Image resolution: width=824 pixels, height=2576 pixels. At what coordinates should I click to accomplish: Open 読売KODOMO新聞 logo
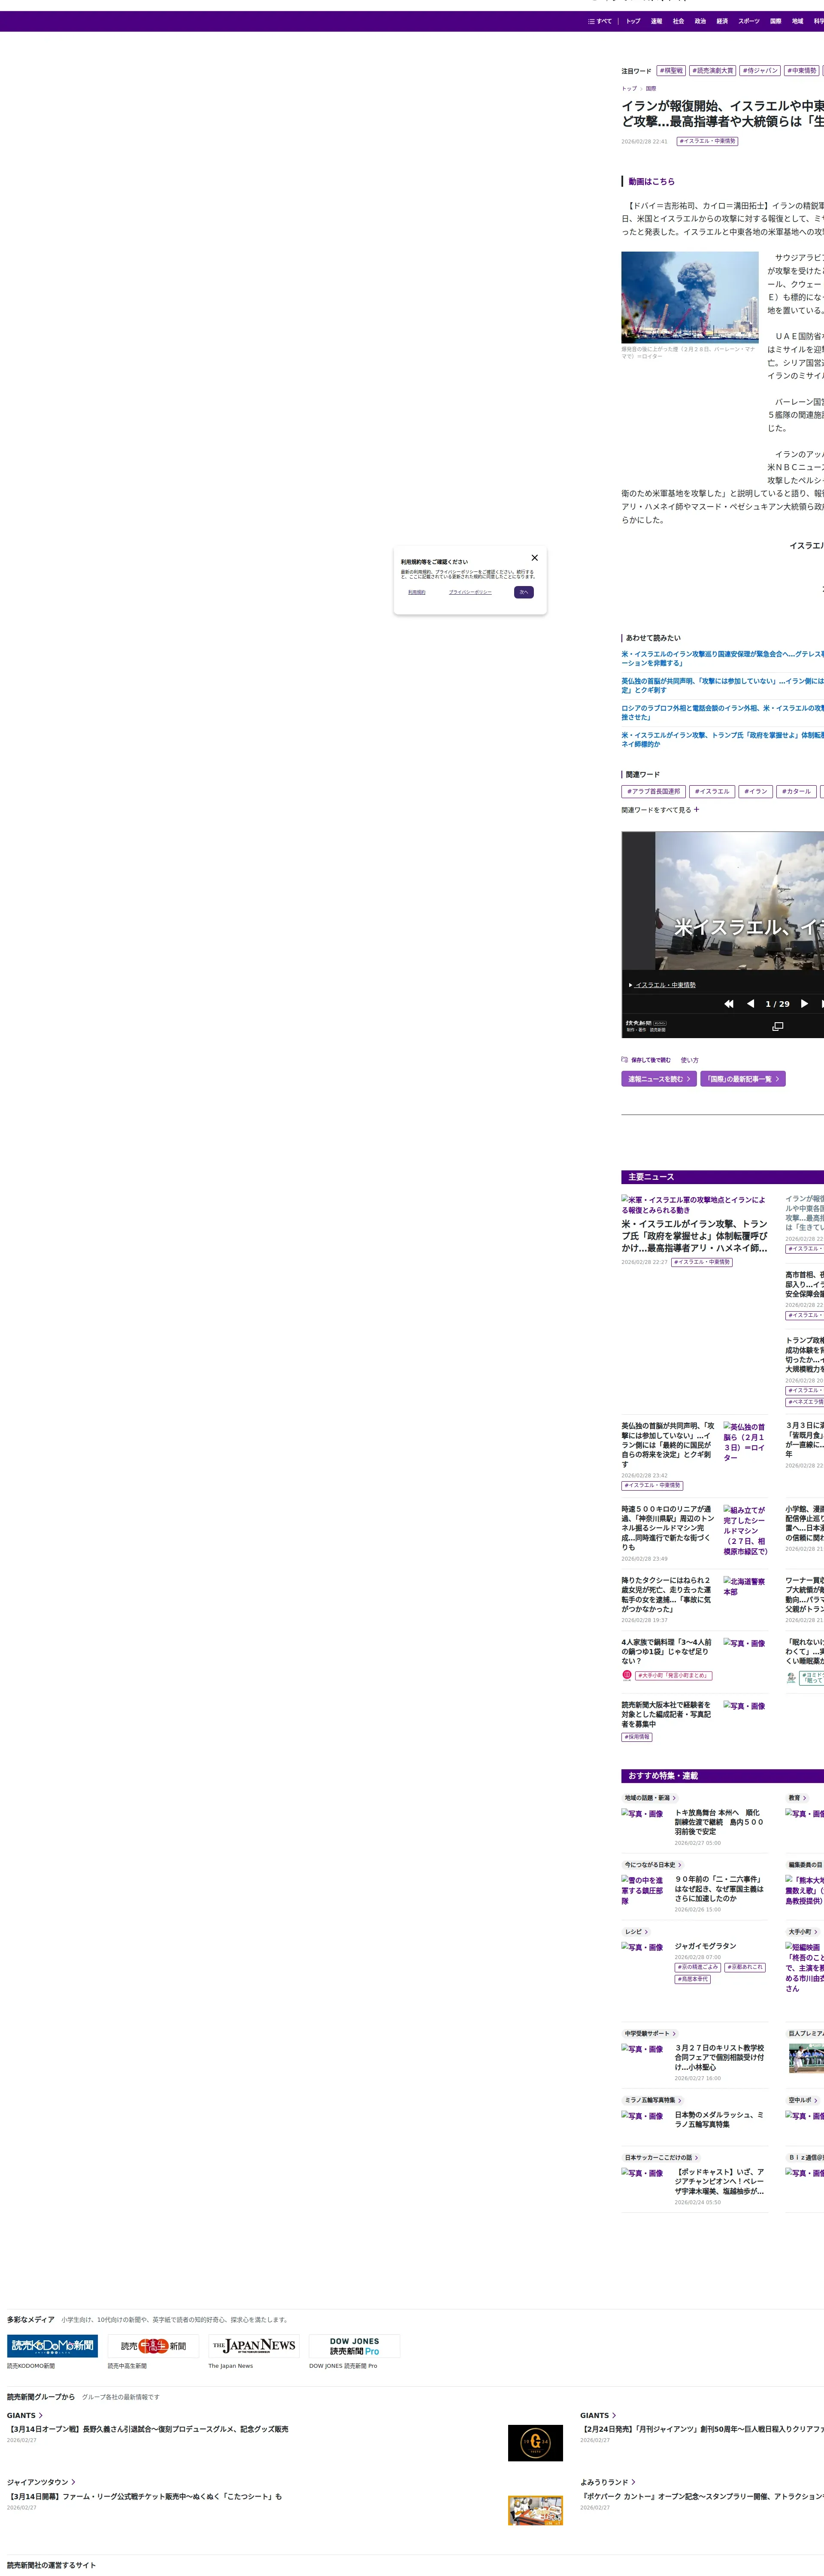52,2345
